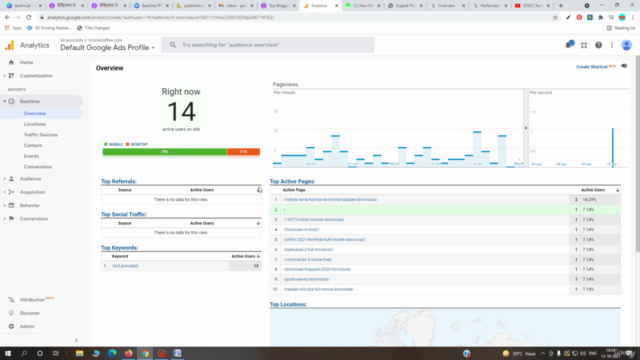
Task: Click the (not provided) keyword link
Action: 125,266
